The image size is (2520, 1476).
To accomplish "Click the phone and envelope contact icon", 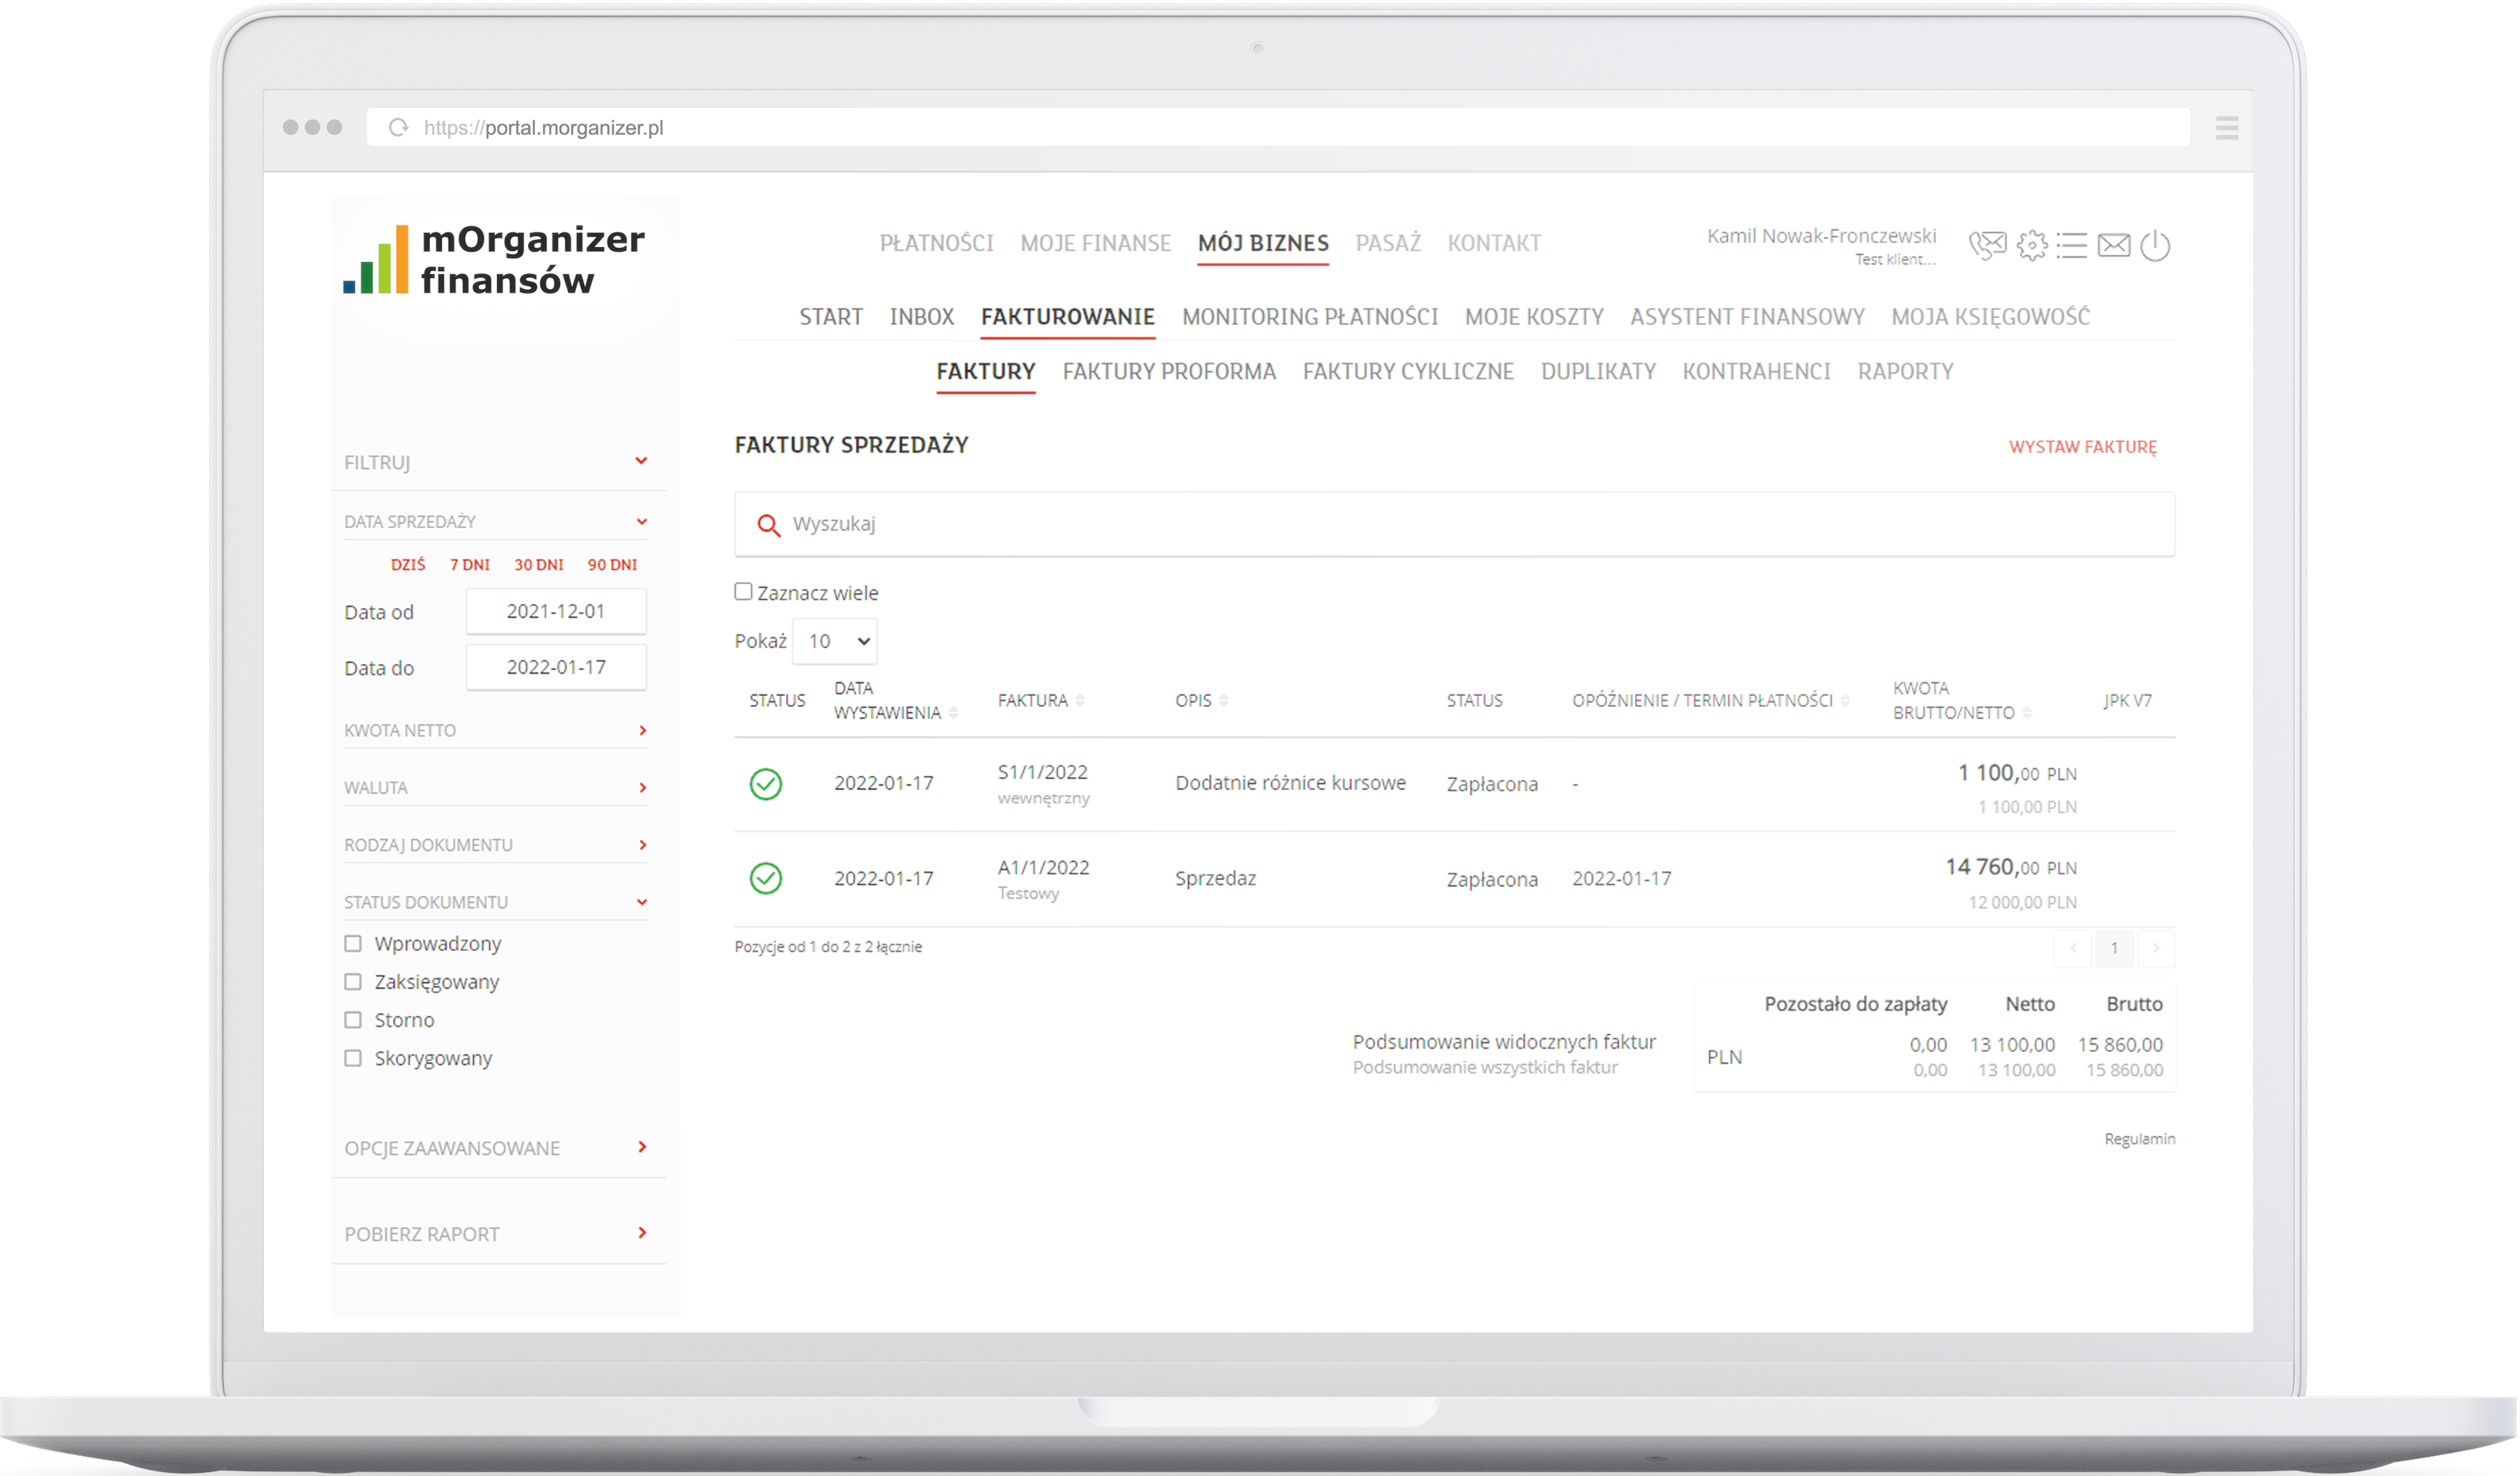I will tap(1987, 245).
